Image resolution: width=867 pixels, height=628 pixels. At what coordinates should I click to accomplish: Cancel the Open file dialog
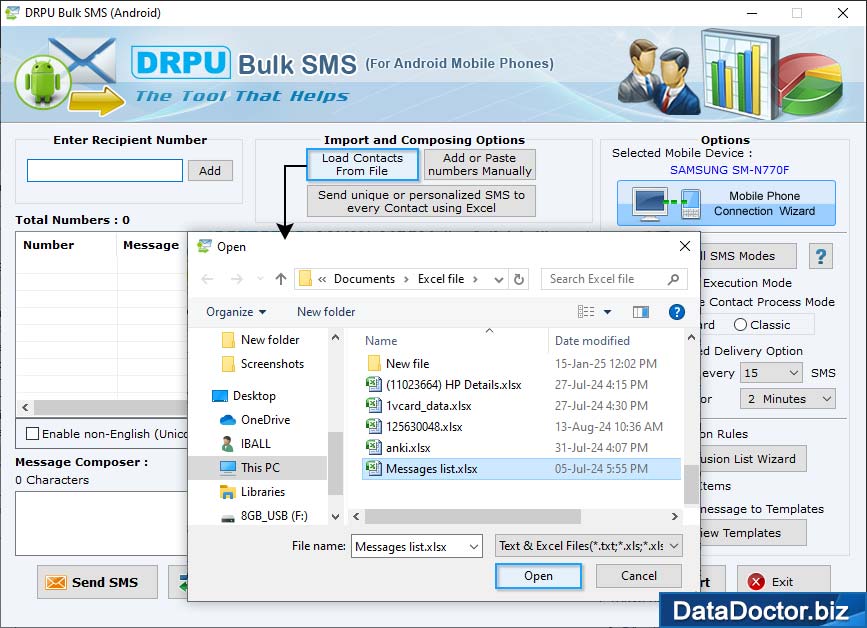click(639, 576)
